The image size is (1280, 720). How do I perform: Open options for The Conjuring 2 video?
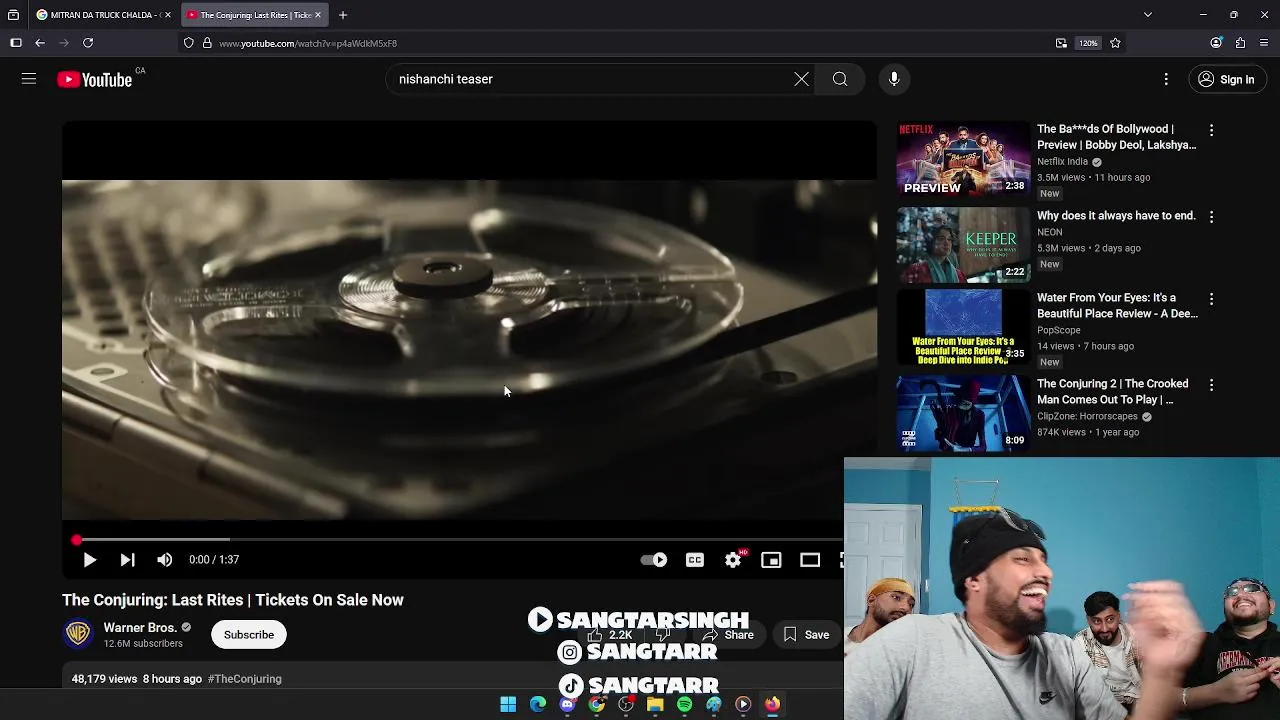(1211, 384)
